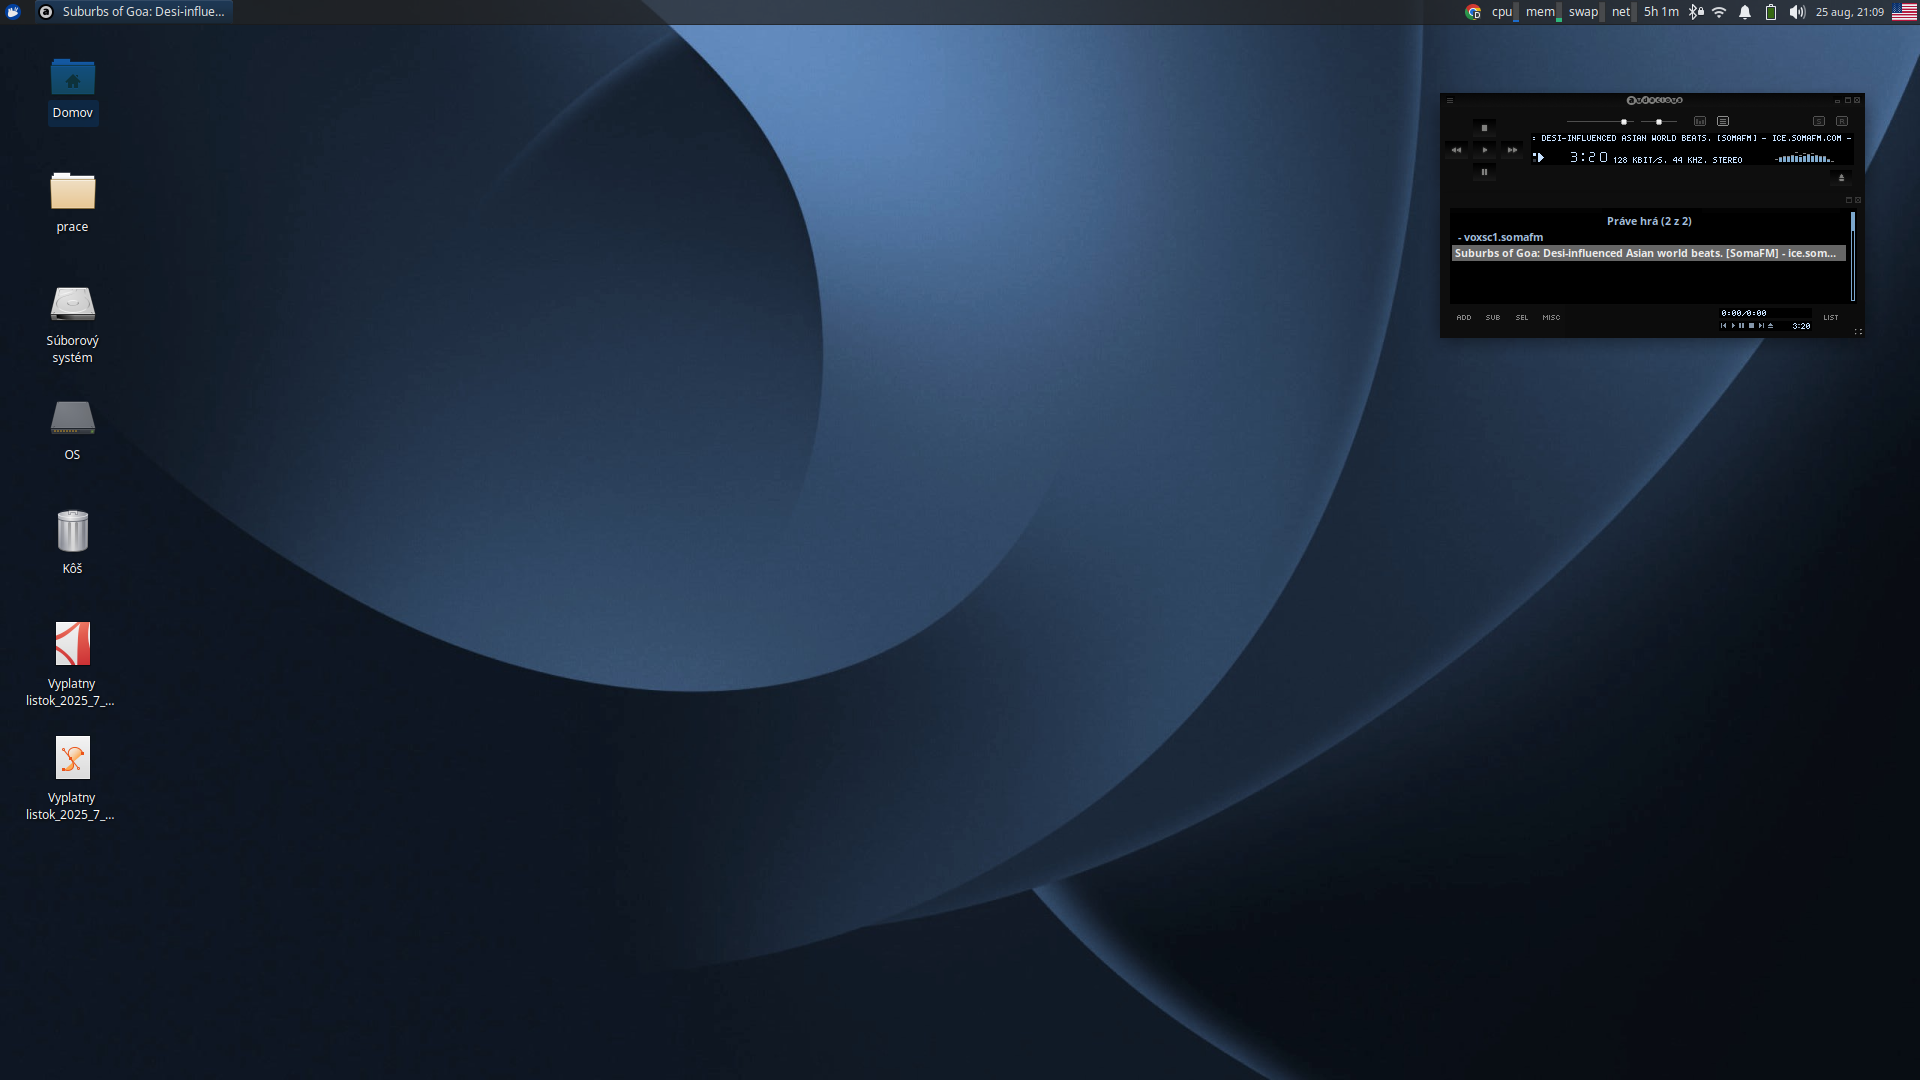Toggle the playlist window button
Viewport: 1920px width, 1080px height.
1723,121
